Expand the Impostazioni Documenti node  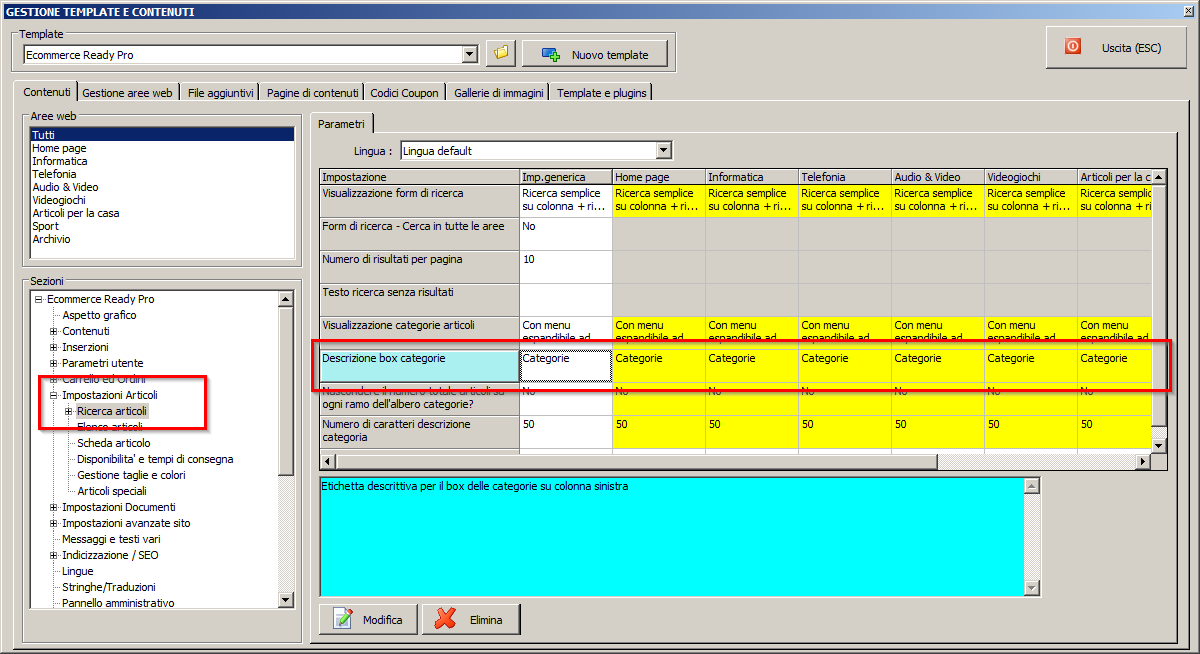[x=54, y=507]
